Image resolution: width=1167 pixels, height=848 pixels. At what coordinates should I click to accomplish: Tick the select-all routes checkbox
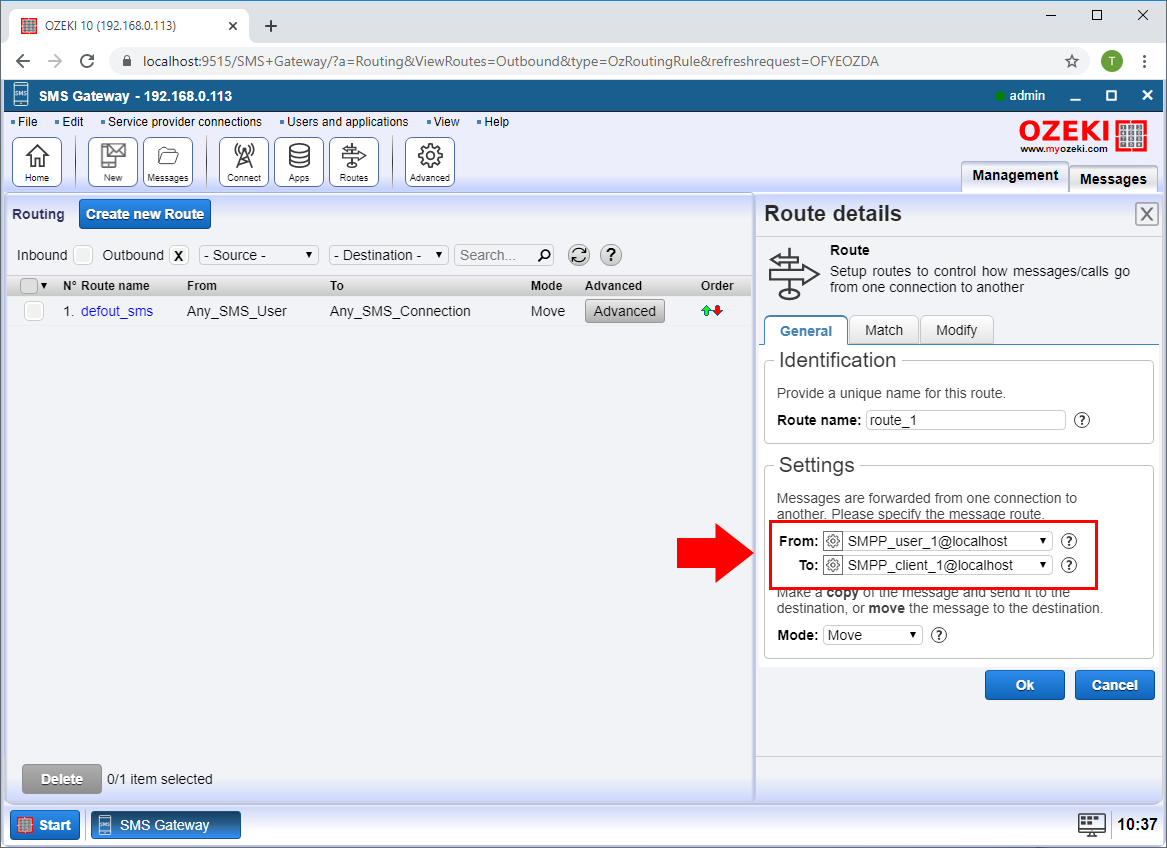[29, 286]
